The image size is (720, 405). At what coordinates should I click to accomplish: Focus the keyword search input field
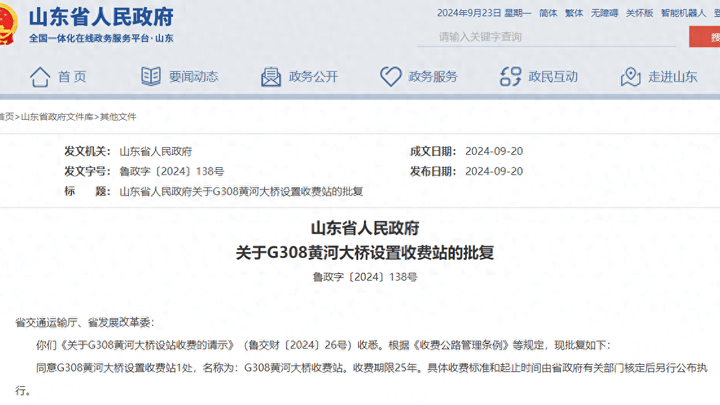[546, 37]
